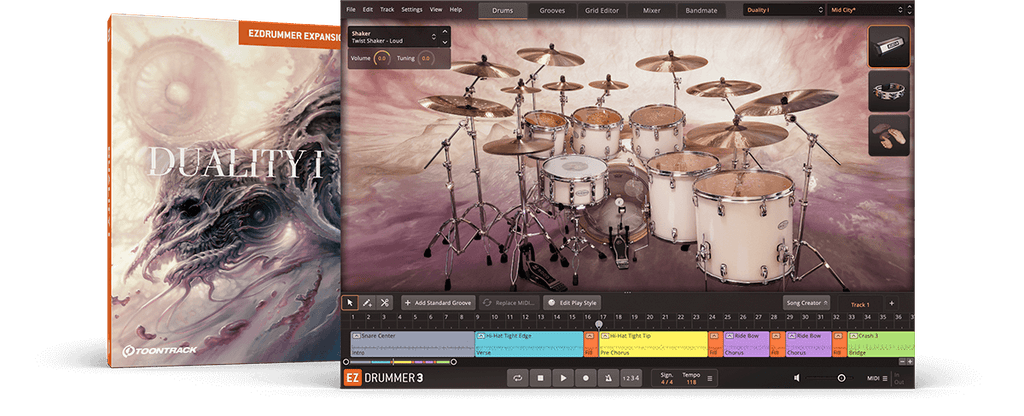Toggle the loop playback button
Viewport: 1024px width, 416px height.
(518, 377)
